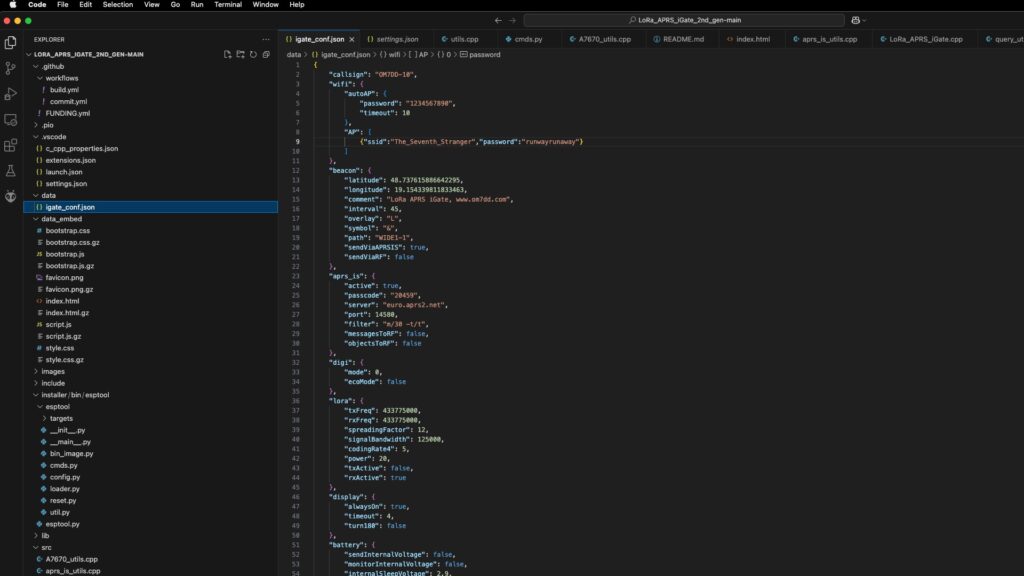Open the Source Control view
This screenshot has height=576, width=1024.
(x=11, y=68)
